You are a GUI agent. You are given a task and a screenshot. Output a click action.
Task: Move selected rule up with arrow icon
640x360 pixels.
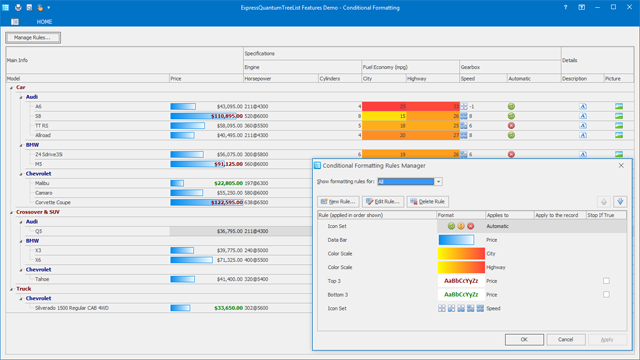pyautogui.click(x=604, y=202)
